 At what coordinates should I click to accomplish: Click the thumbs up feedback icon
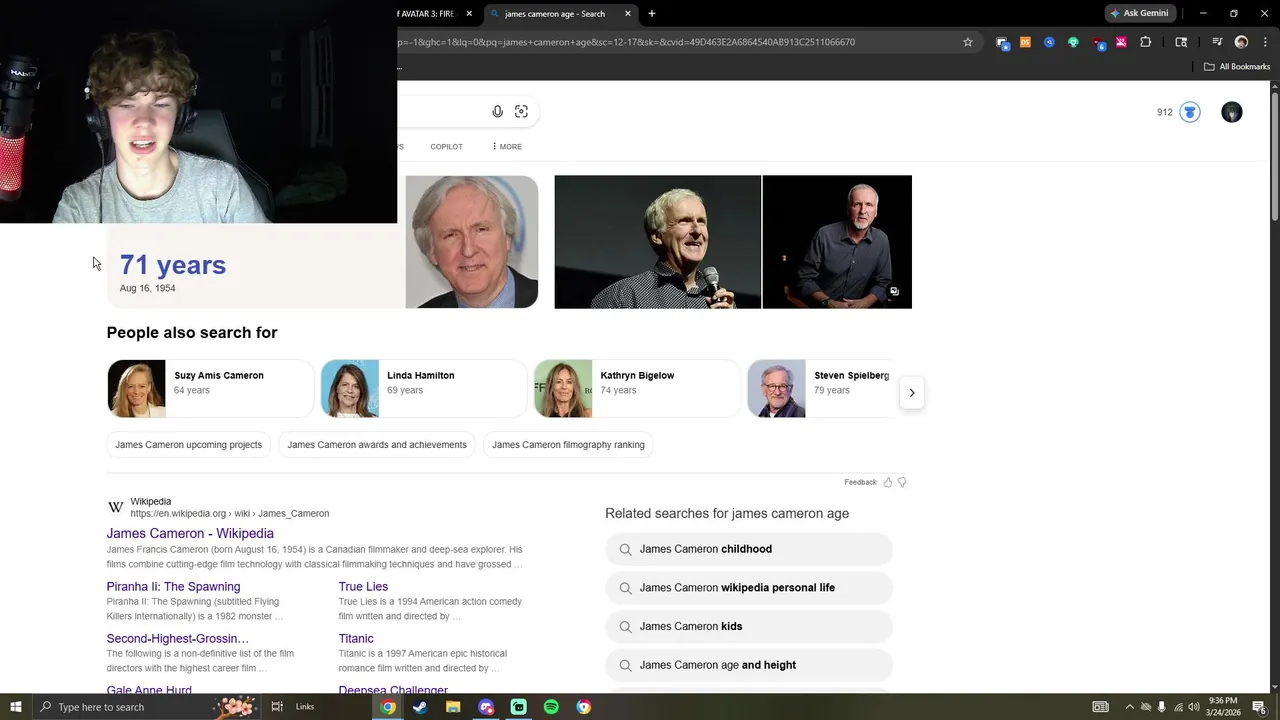887,482
